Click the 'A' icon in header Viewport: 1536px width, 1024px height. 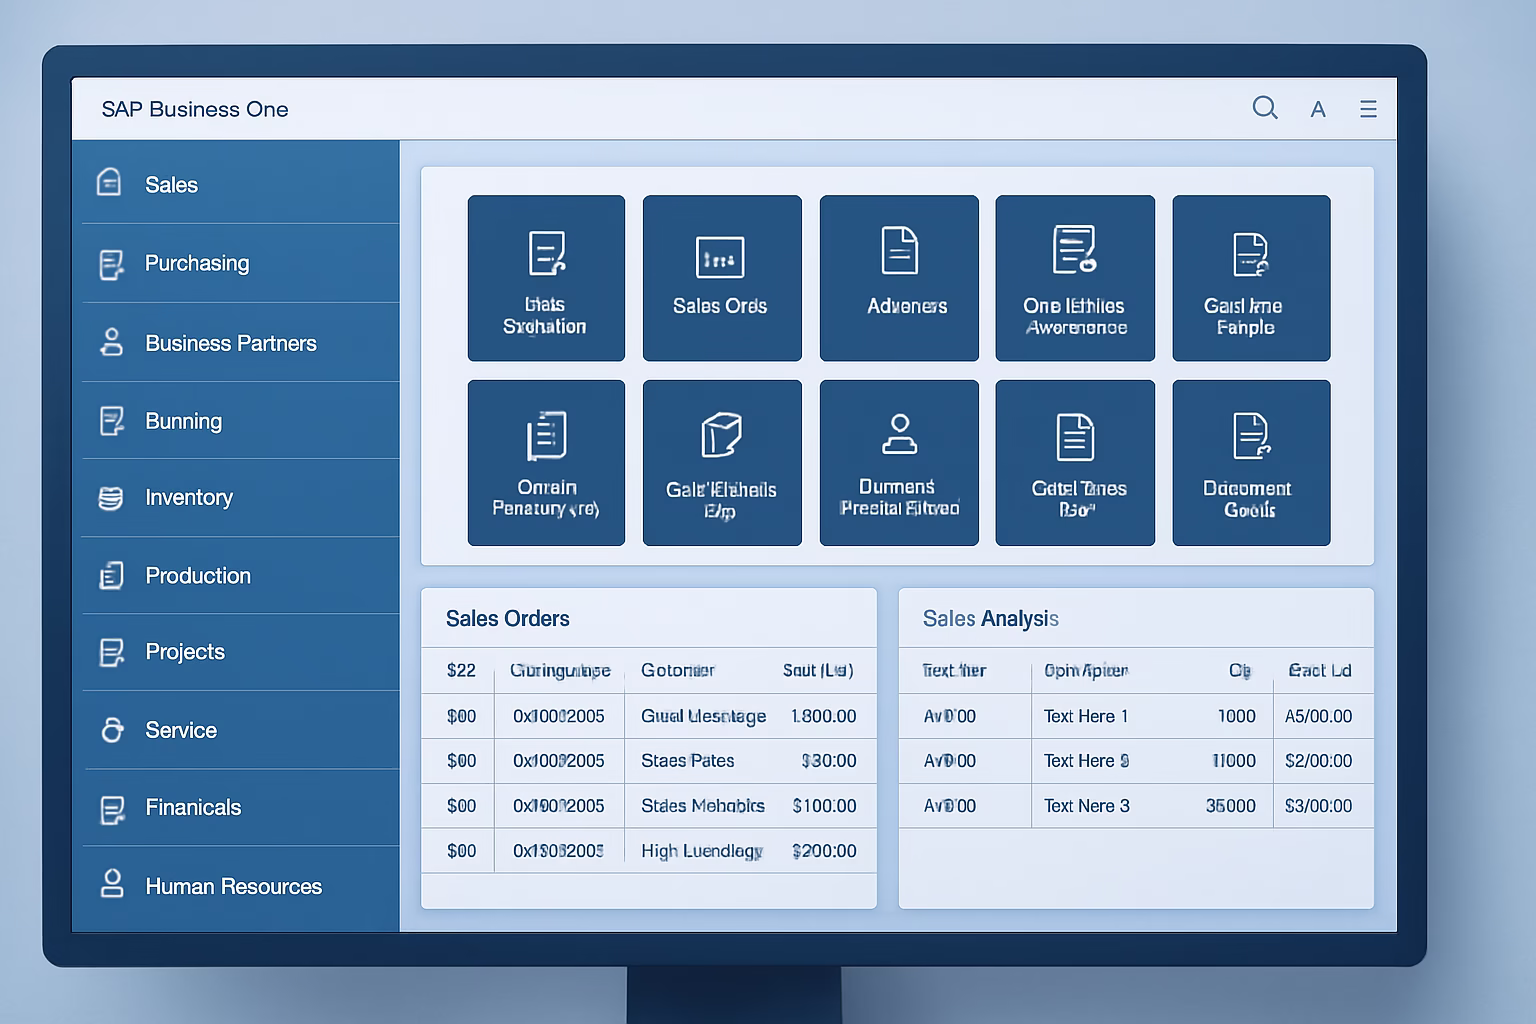(x=1318, y=110)
